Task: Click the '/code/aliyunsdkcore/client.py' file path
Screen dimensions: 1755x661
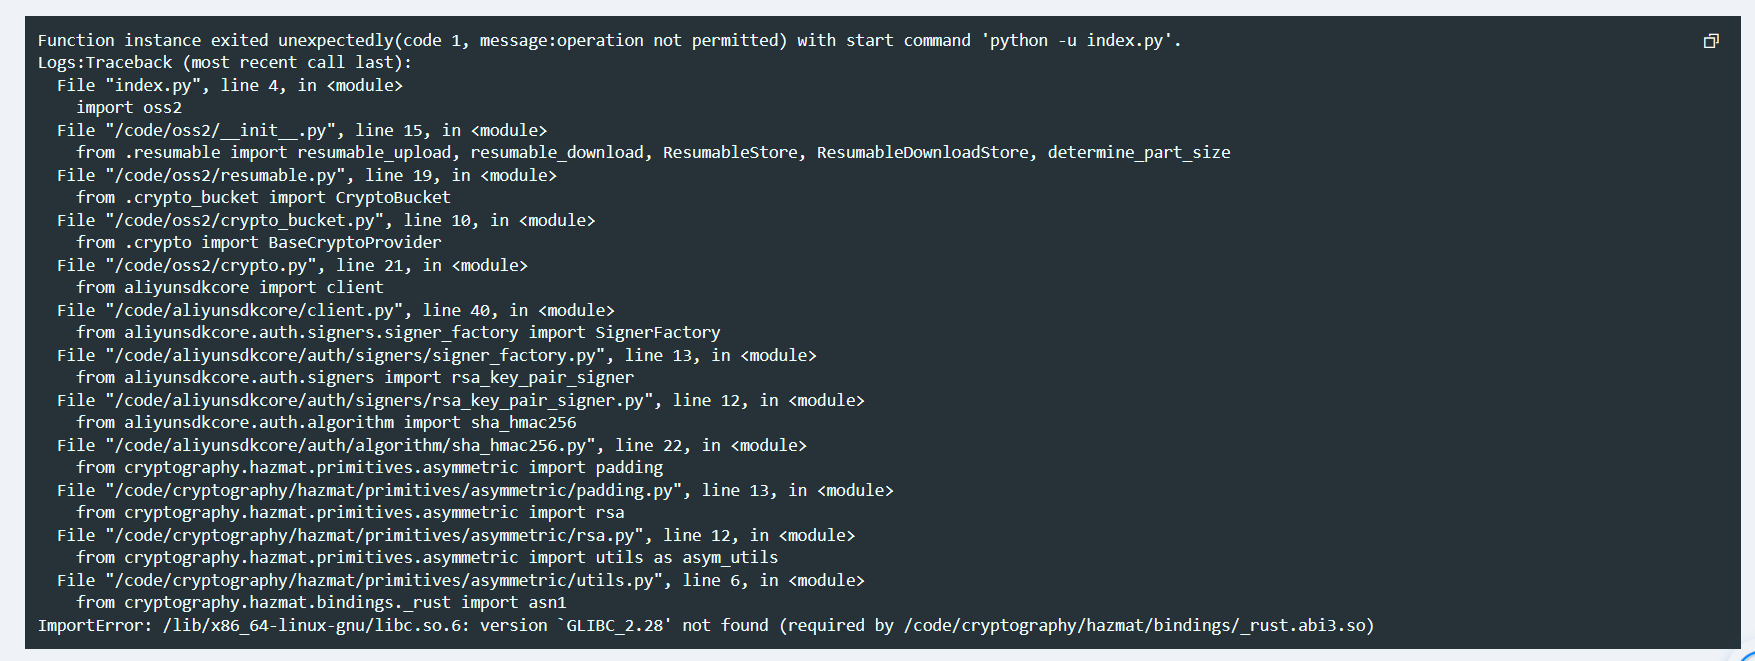Action: [x=255, y=310]
